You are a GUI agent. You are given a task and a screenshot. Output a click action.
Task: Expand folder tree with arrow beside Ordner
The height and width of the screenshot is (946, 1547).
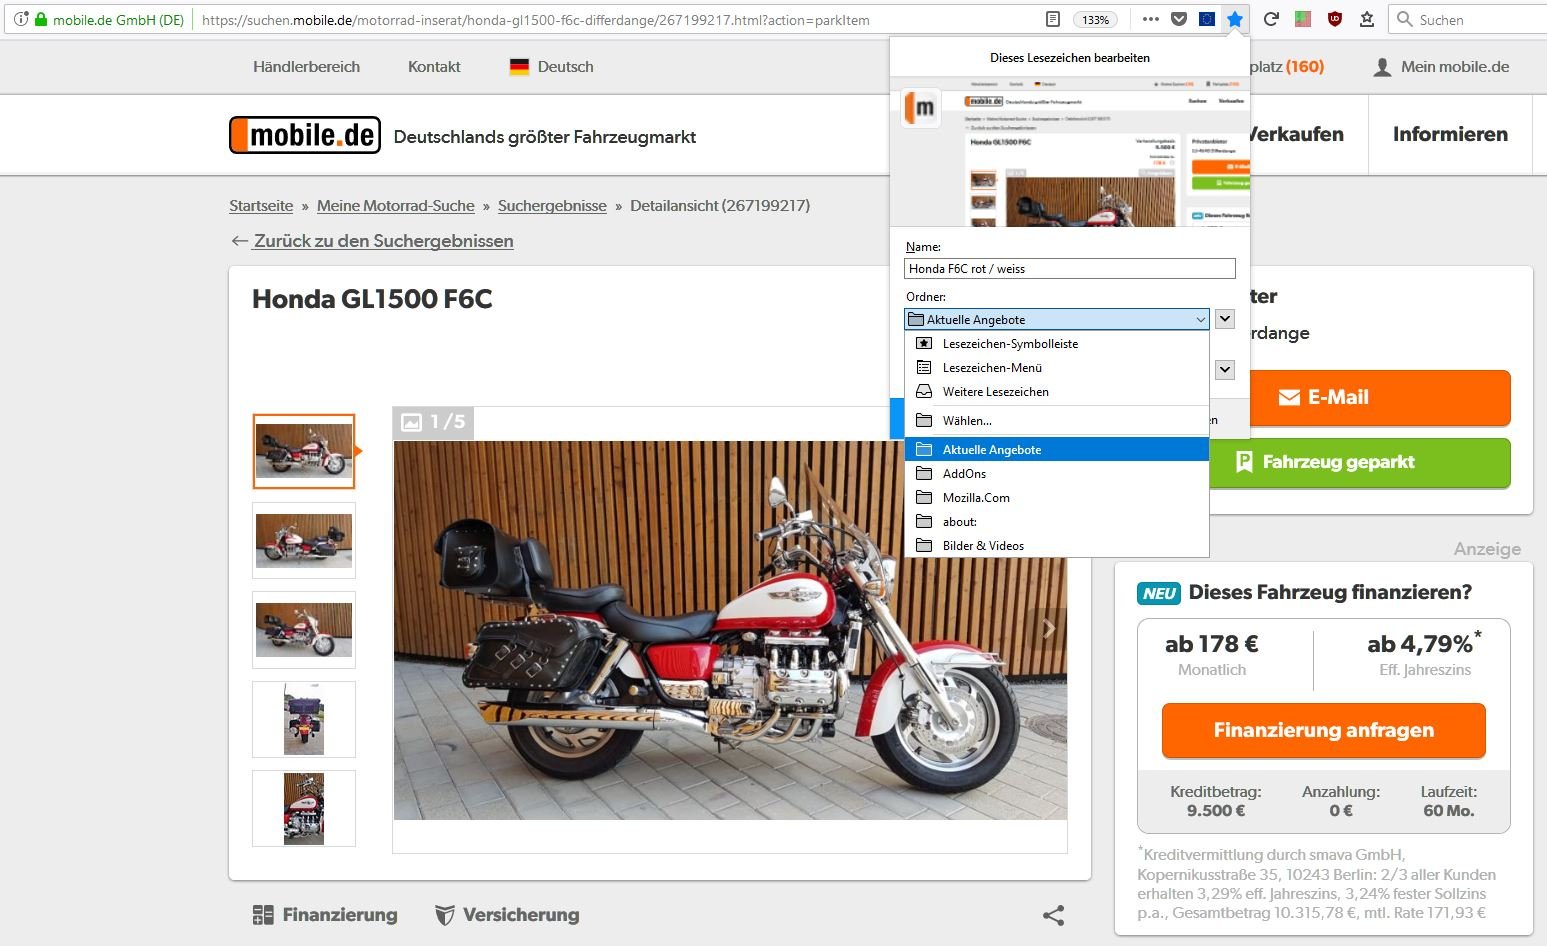1225,319
